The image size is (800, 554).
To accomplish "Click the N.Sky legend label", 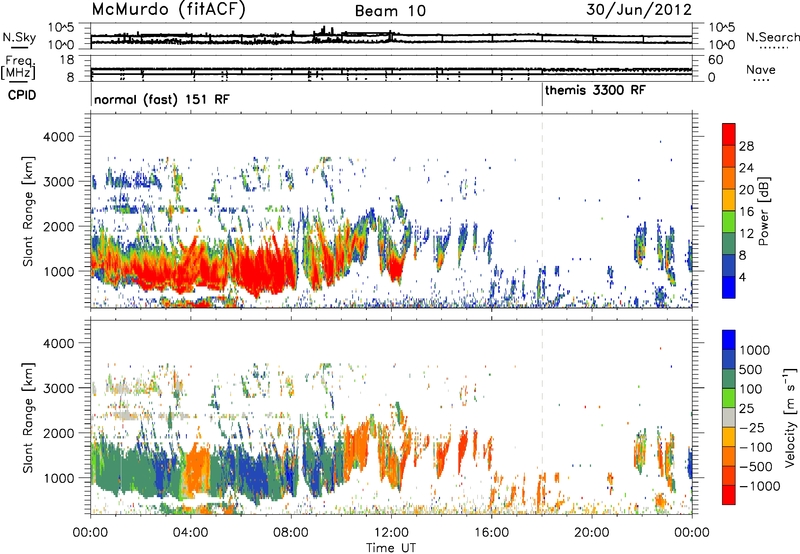I will click(x=19, y=37).
